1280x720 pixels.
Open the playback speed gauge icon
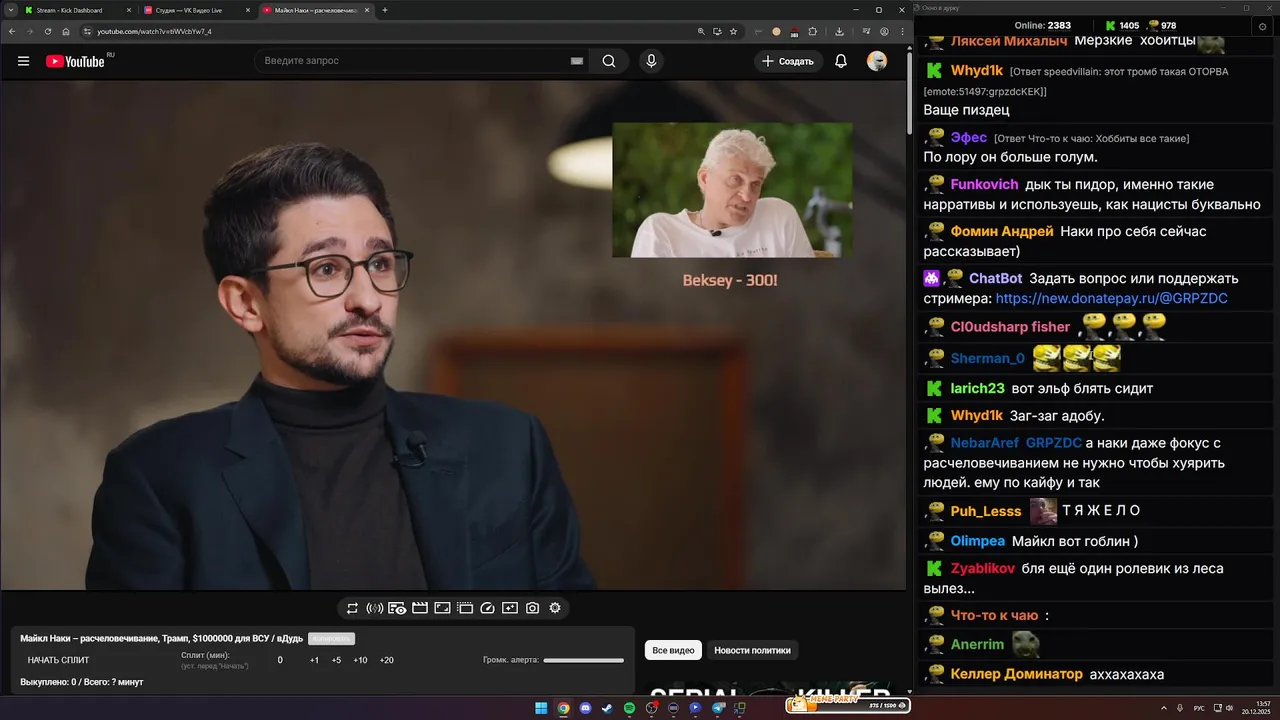pyautogui.click(x=488, y=608)
